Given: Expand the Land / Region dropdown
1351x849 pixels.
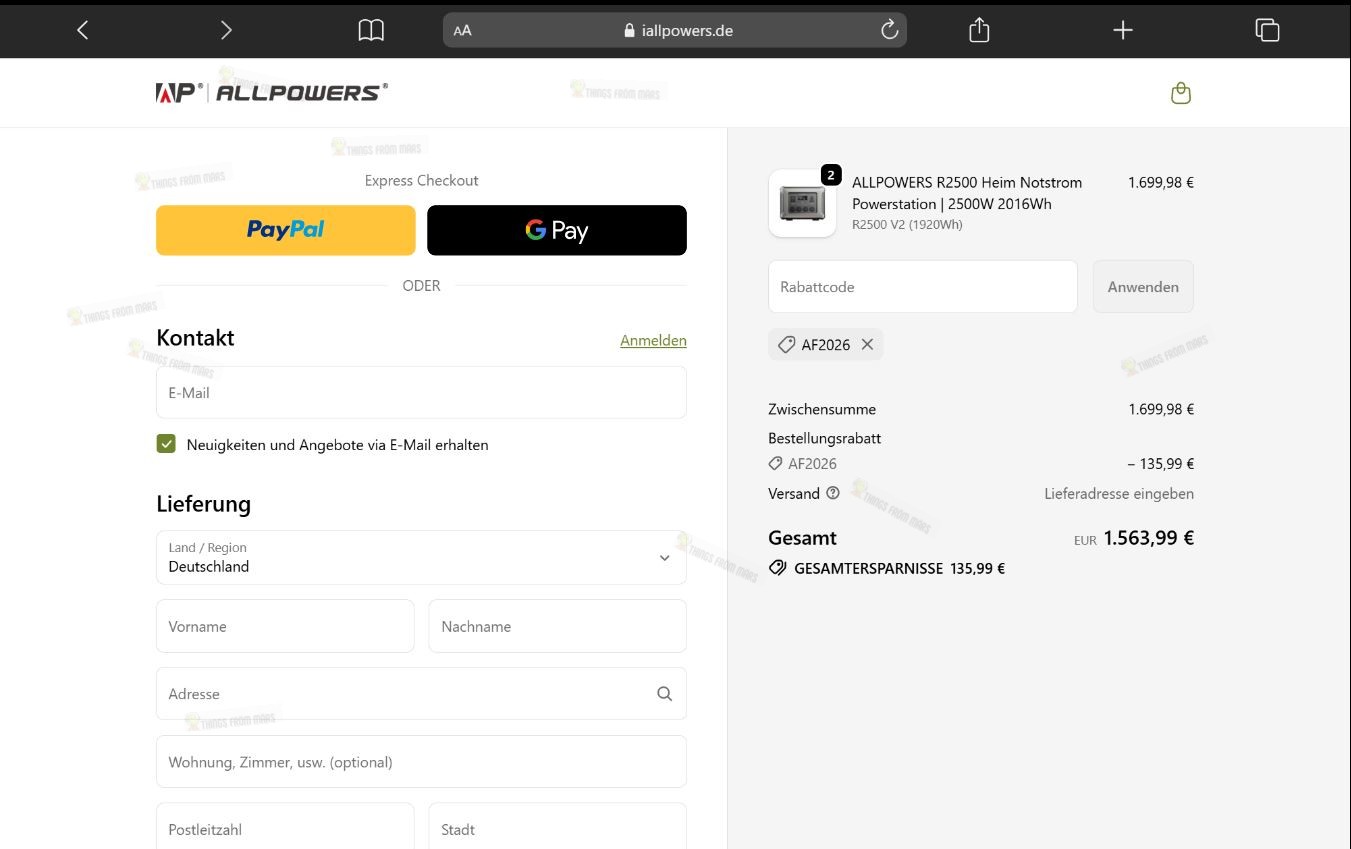Looking at the screenshot, I should pyautogui.click(x=421, y=557).
